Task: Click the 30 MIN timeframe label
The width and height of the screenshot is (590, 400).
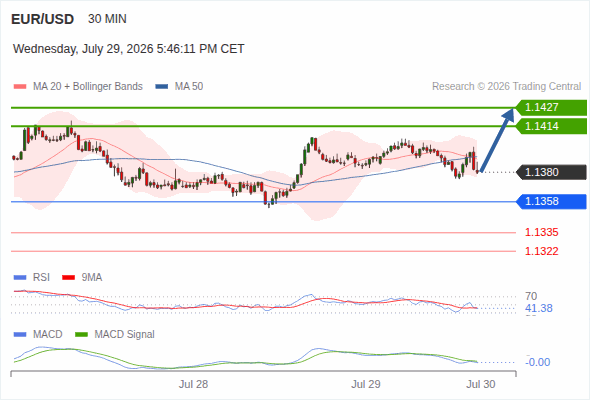Action: (x=107, y=19)
